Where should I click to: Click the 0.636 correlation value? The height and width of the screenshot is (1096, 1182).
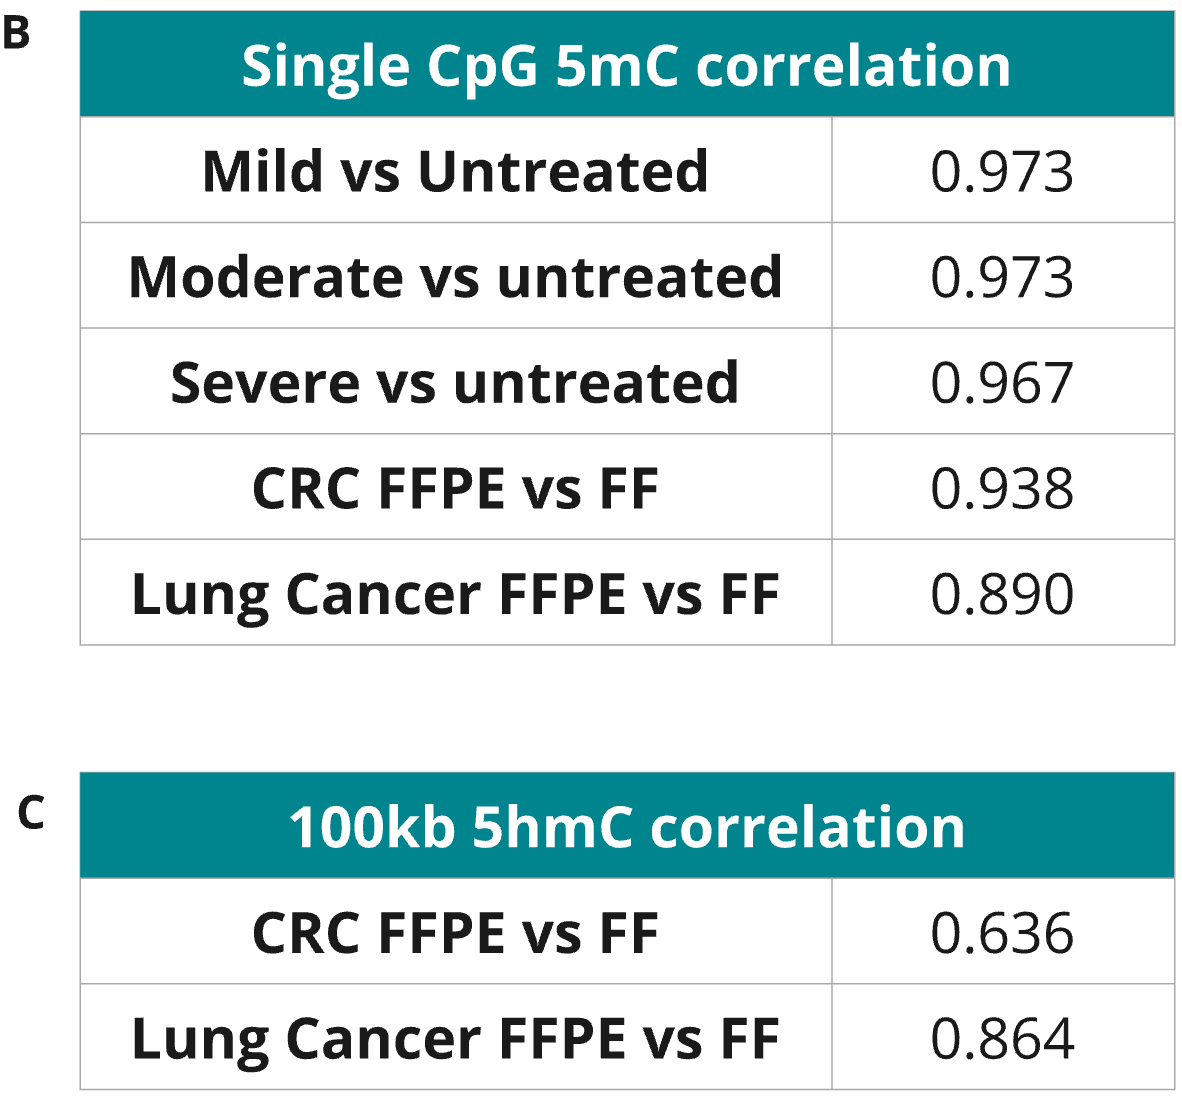tap(1002, 934)
